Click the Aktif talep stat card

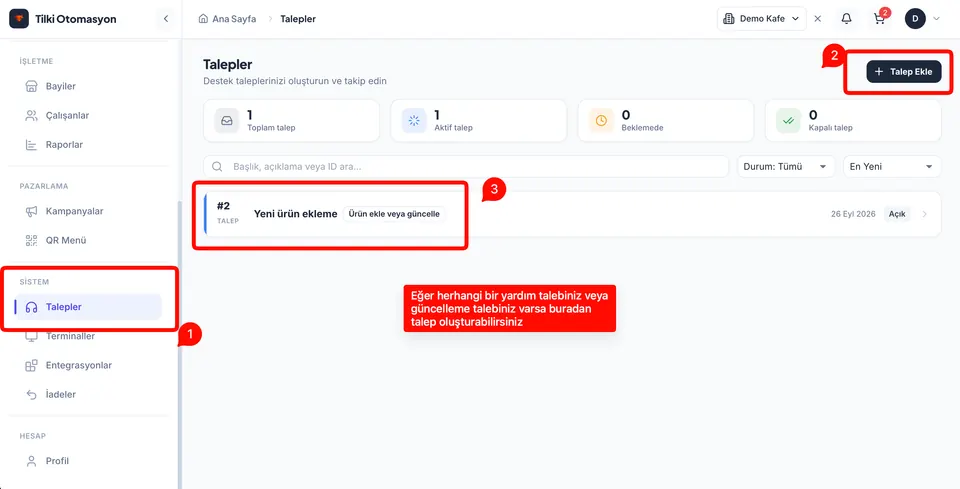pos(478,121)
